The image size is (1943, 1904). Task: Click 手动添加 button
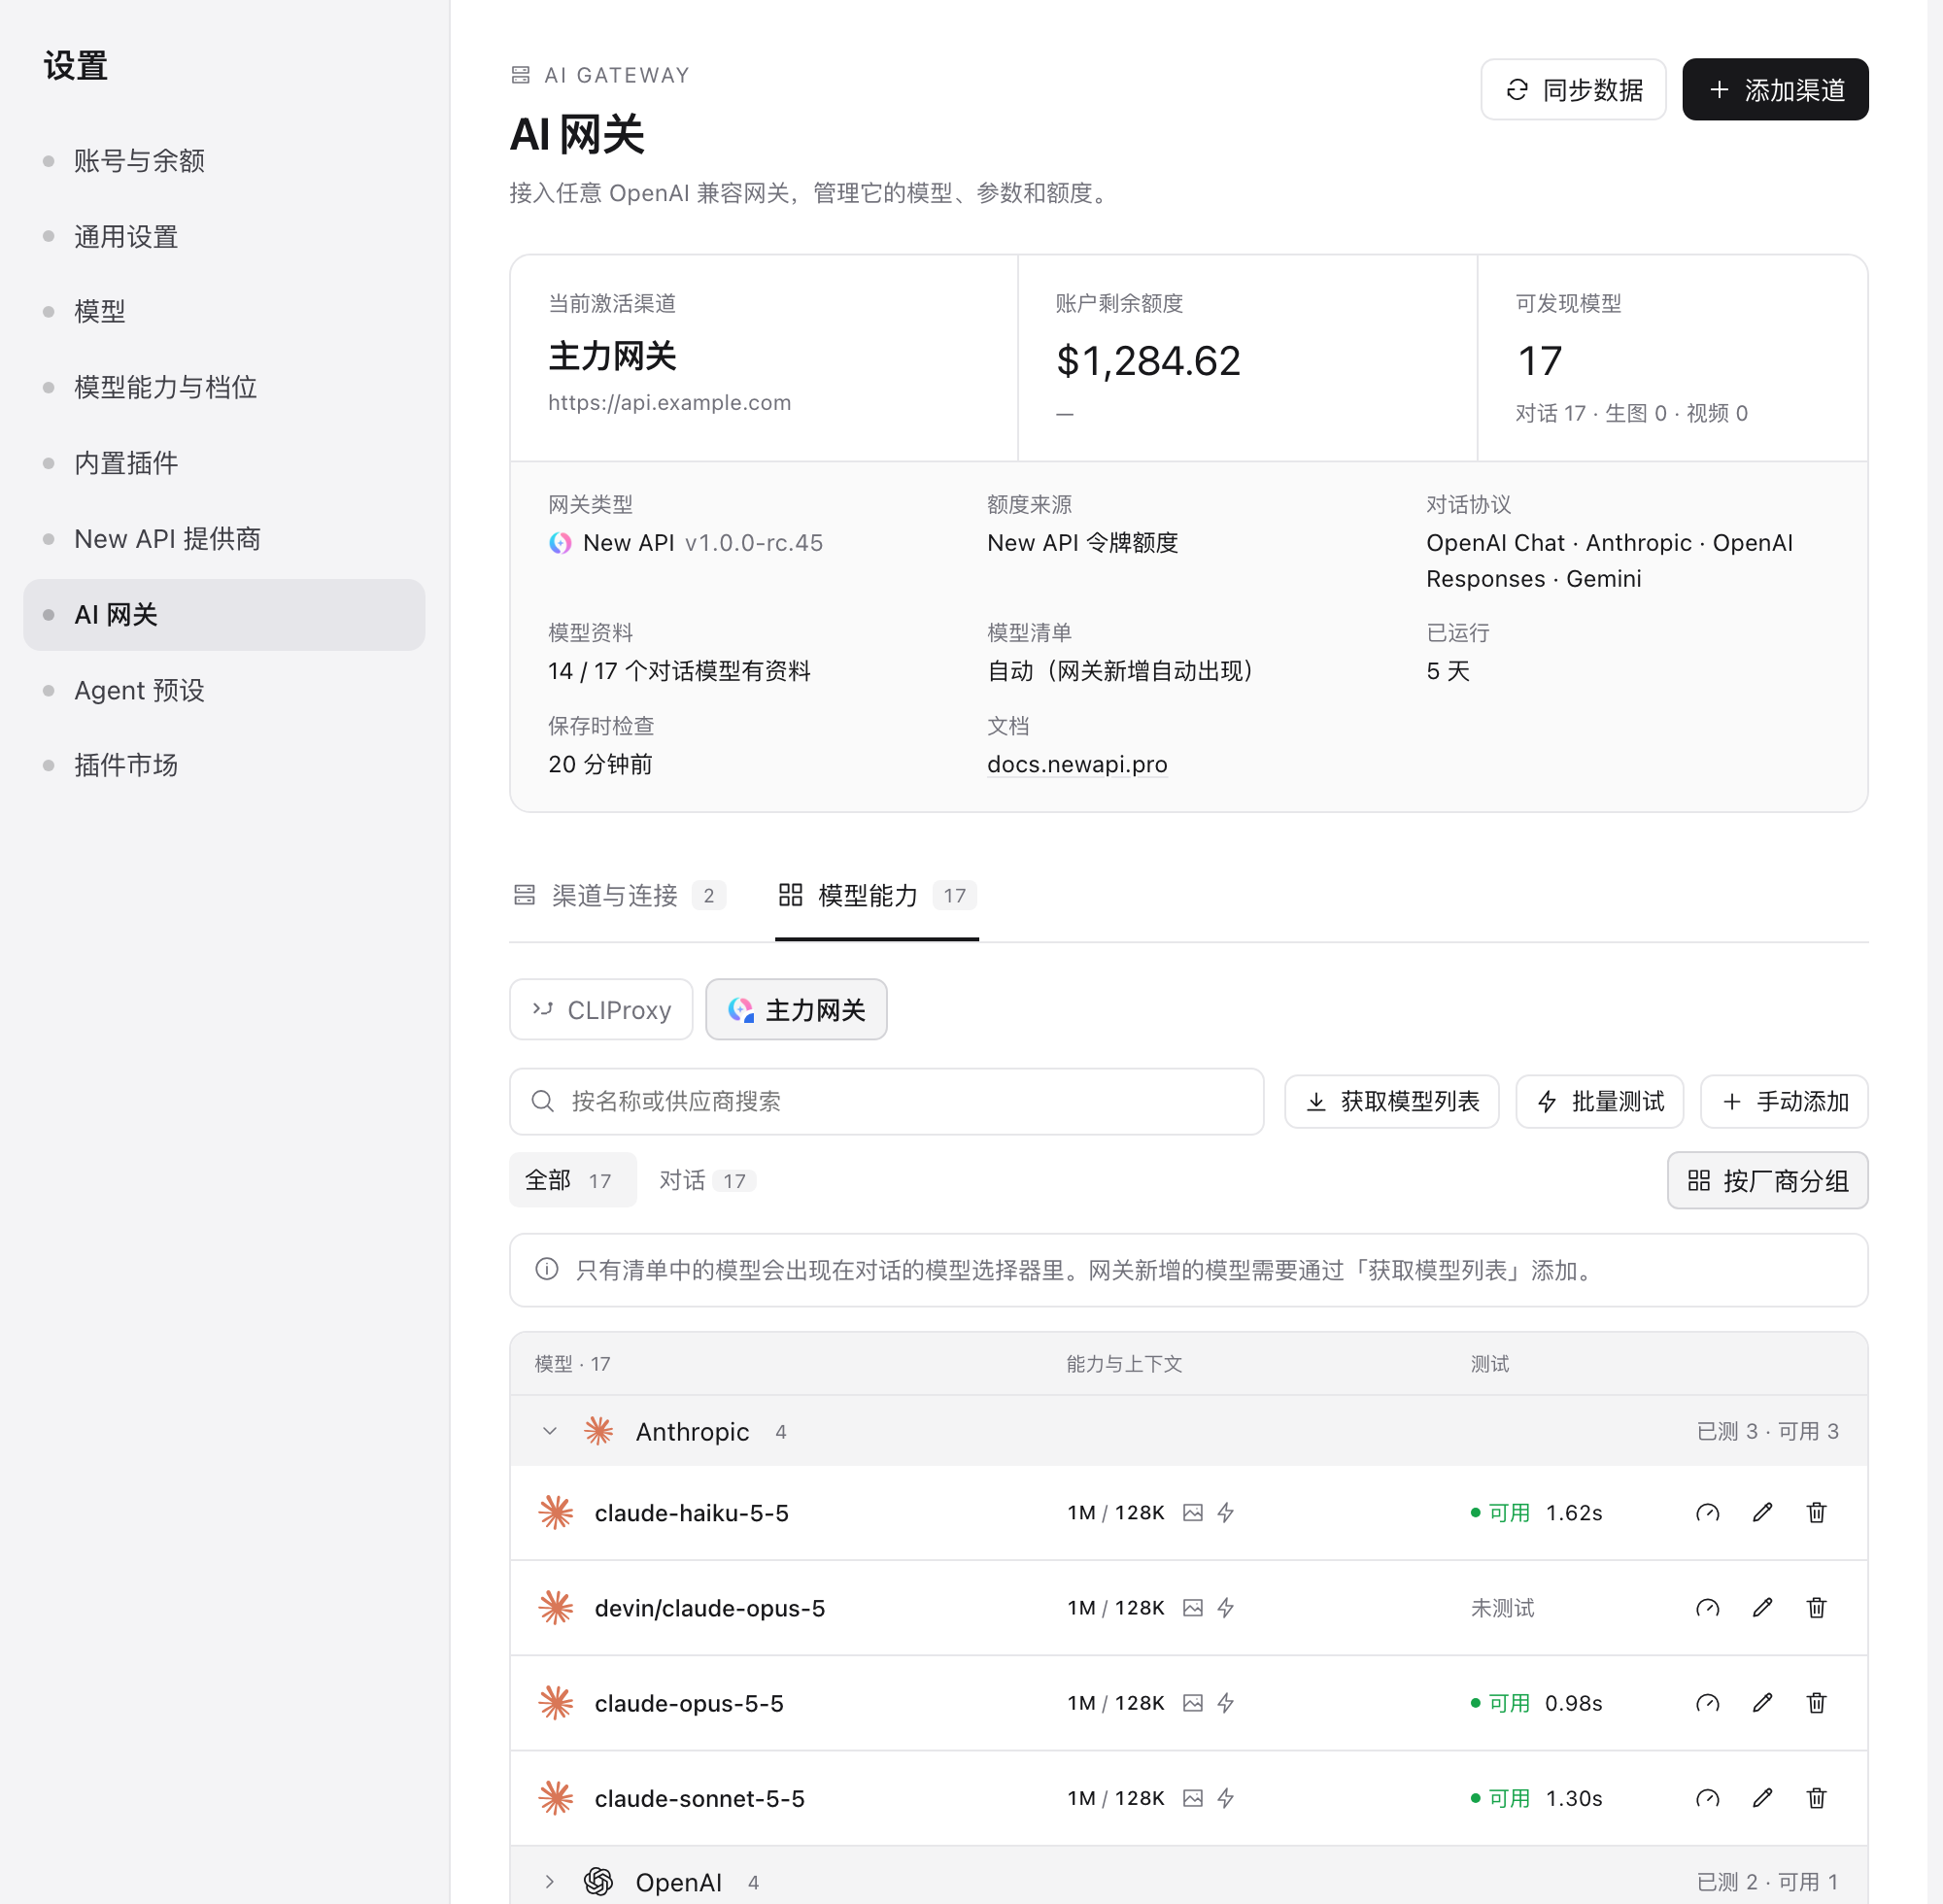point(1784,1102)
